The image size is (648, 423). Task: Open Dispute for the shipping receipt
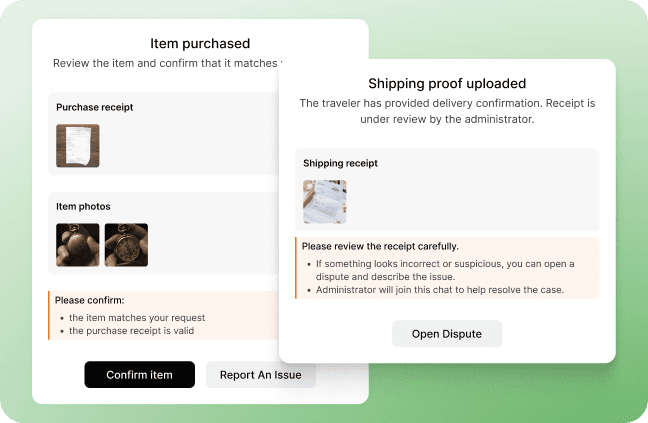447,334
